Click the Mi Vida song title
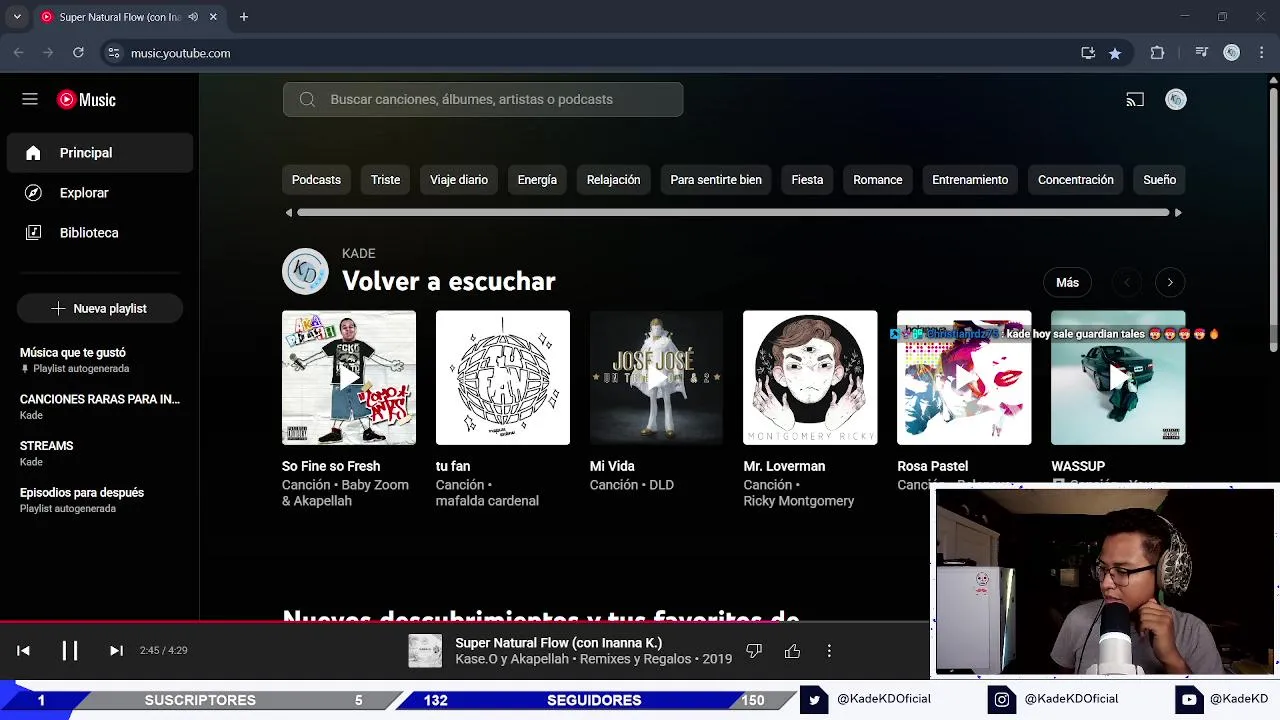1280x720 pixels. [612, 466]
